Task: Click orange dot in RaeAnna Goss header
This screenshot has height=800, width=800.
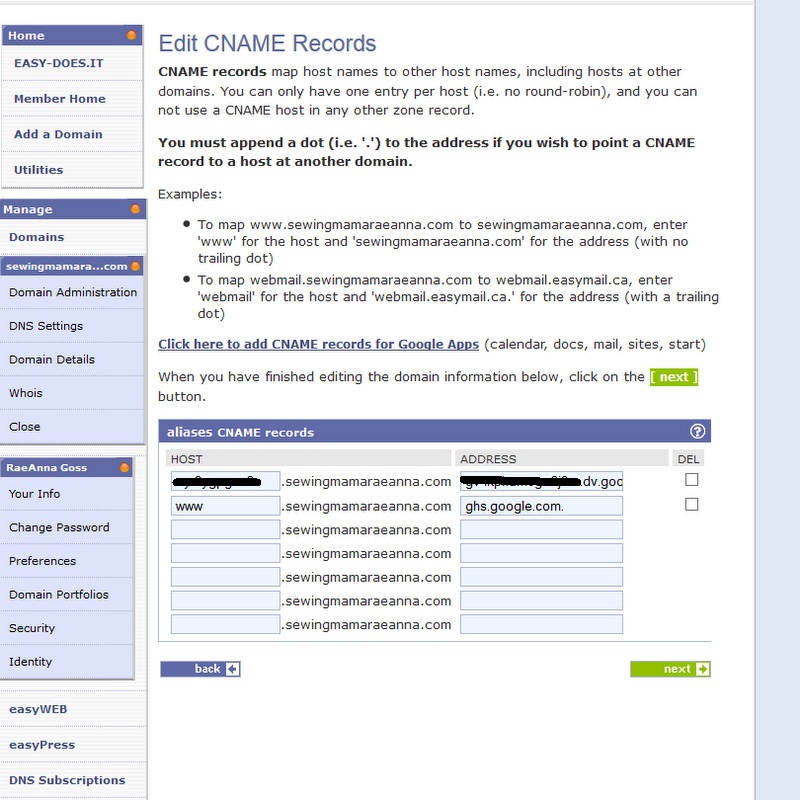Action: [x=124, y=468]
